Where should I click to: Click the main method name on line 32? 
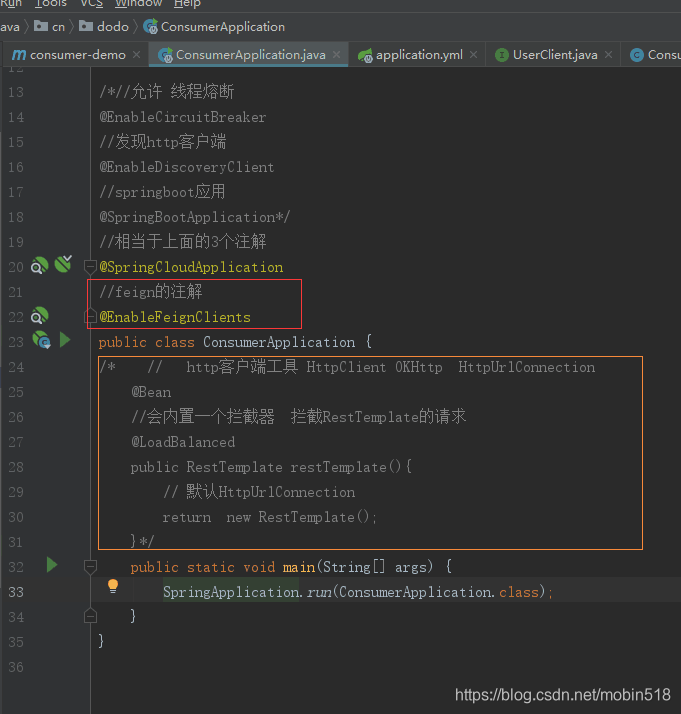(299, 567)
